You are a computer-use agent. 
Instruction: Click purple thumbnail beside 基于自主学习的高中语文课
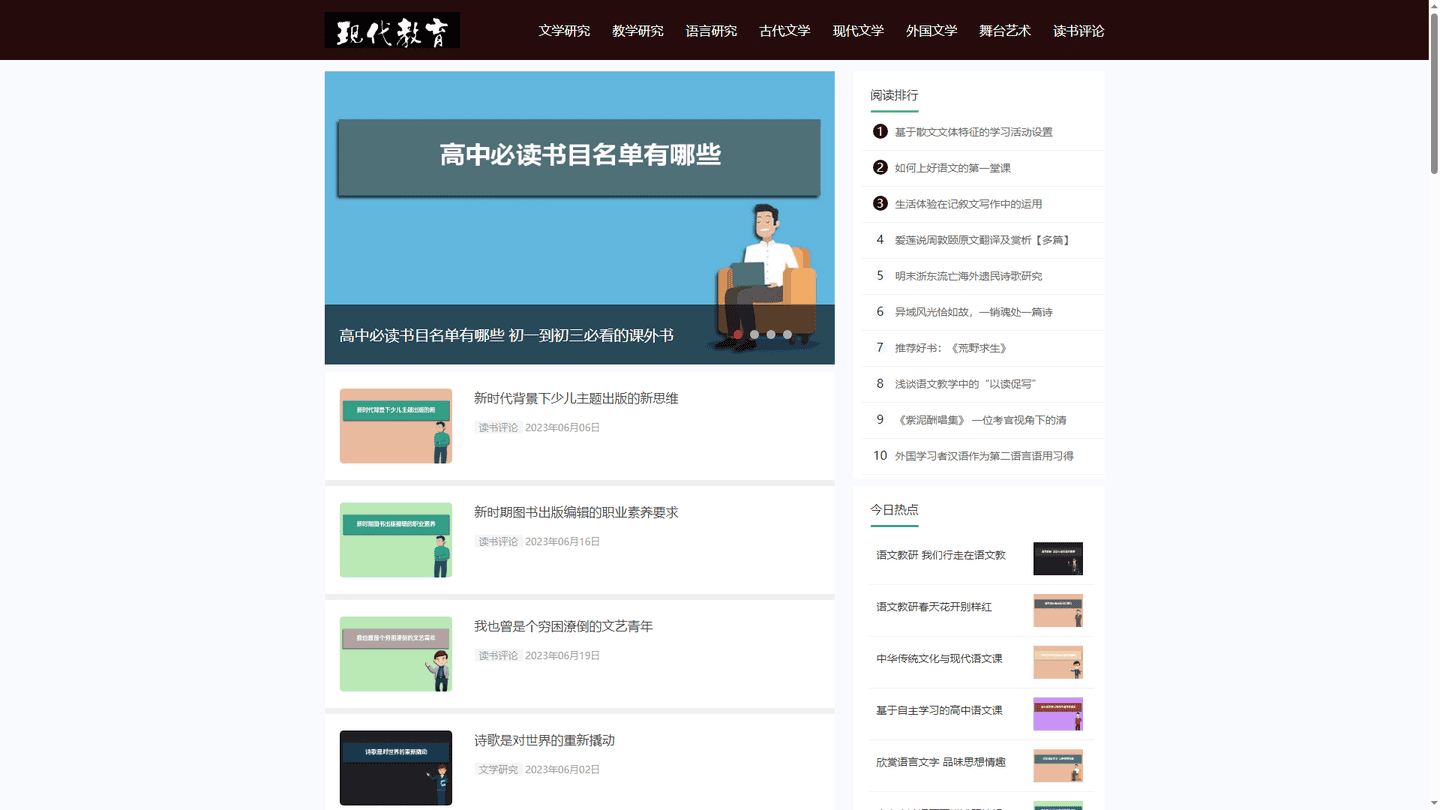coord(1058,714)
